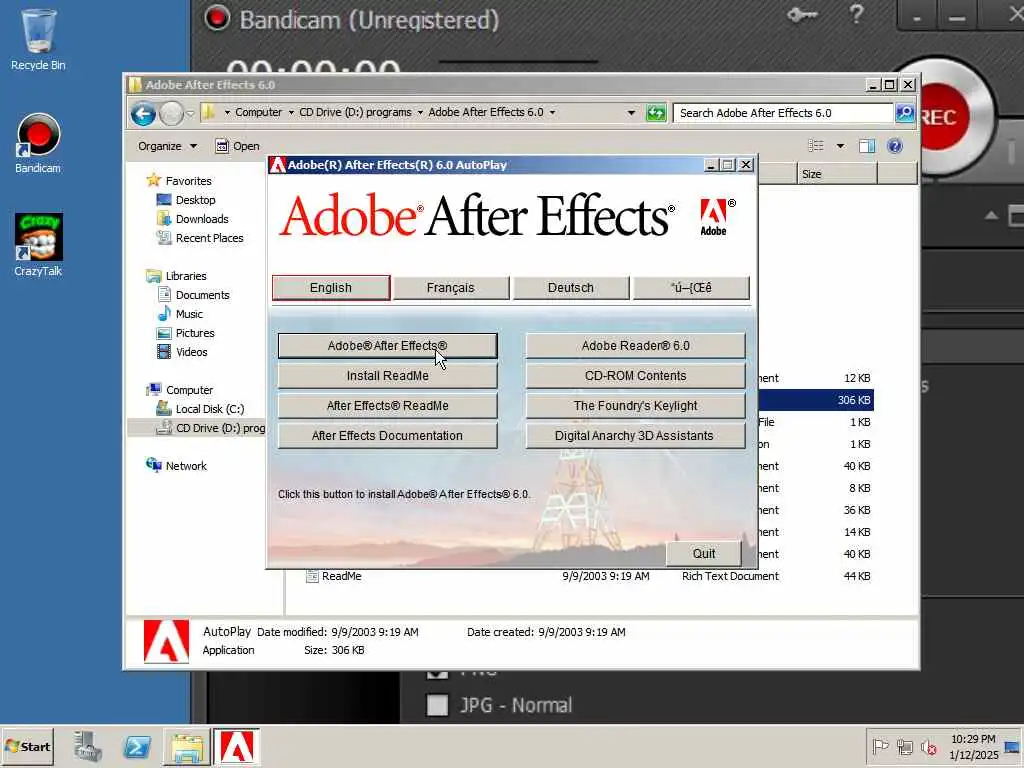Viewport: 1024px width, 768px height.
Task: Quit the AutoPlay window
Action: pos(703,553)
